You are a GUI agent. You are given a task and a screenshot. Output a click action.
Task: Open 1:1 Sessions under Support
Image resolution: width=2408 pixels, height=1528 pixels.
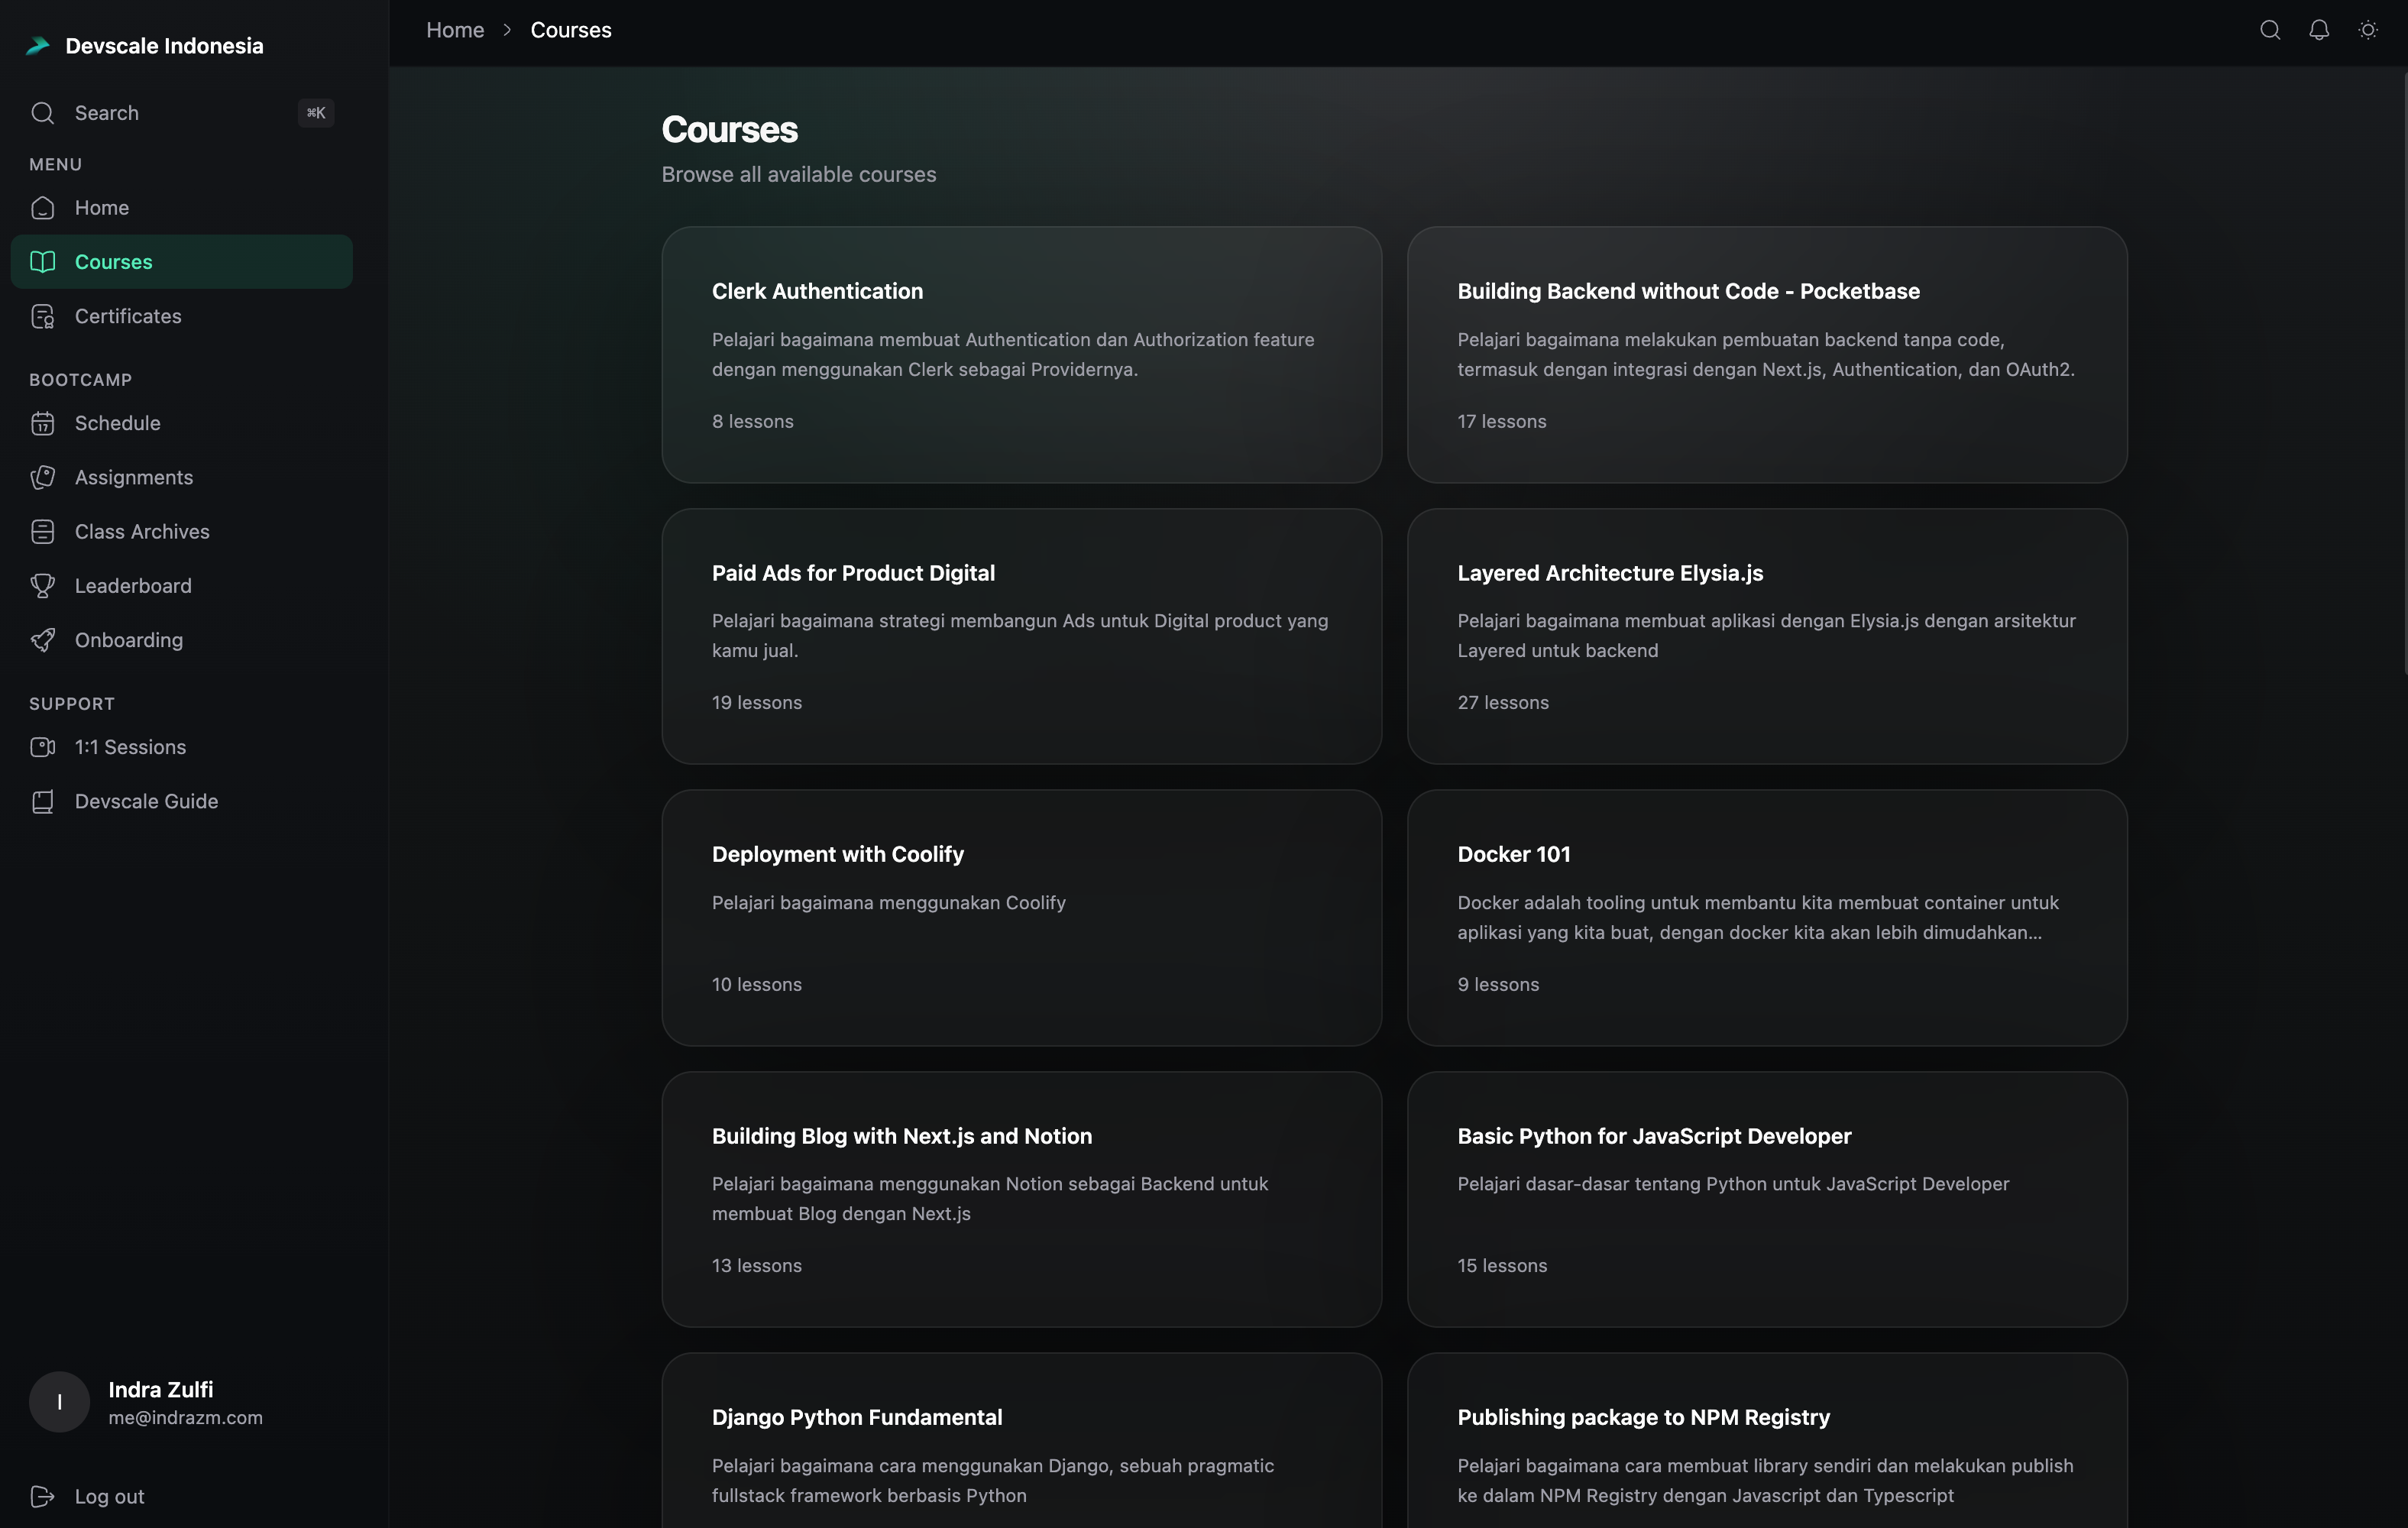coord(130,747)
